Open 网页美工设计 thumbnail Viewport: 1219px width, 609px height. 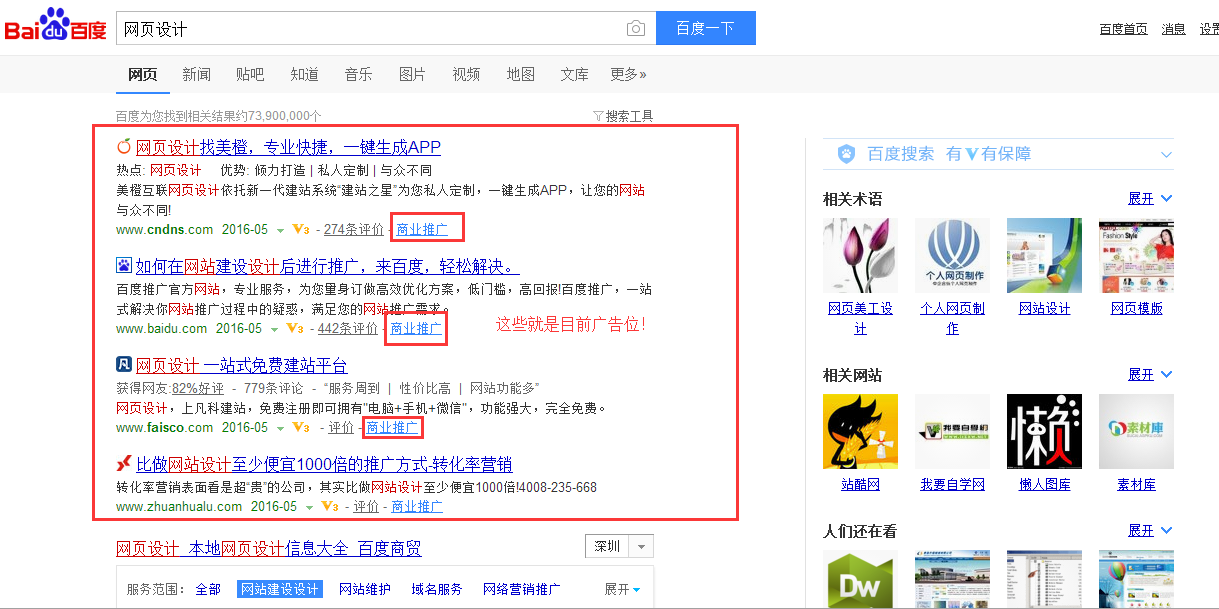[x=860, y=256]
